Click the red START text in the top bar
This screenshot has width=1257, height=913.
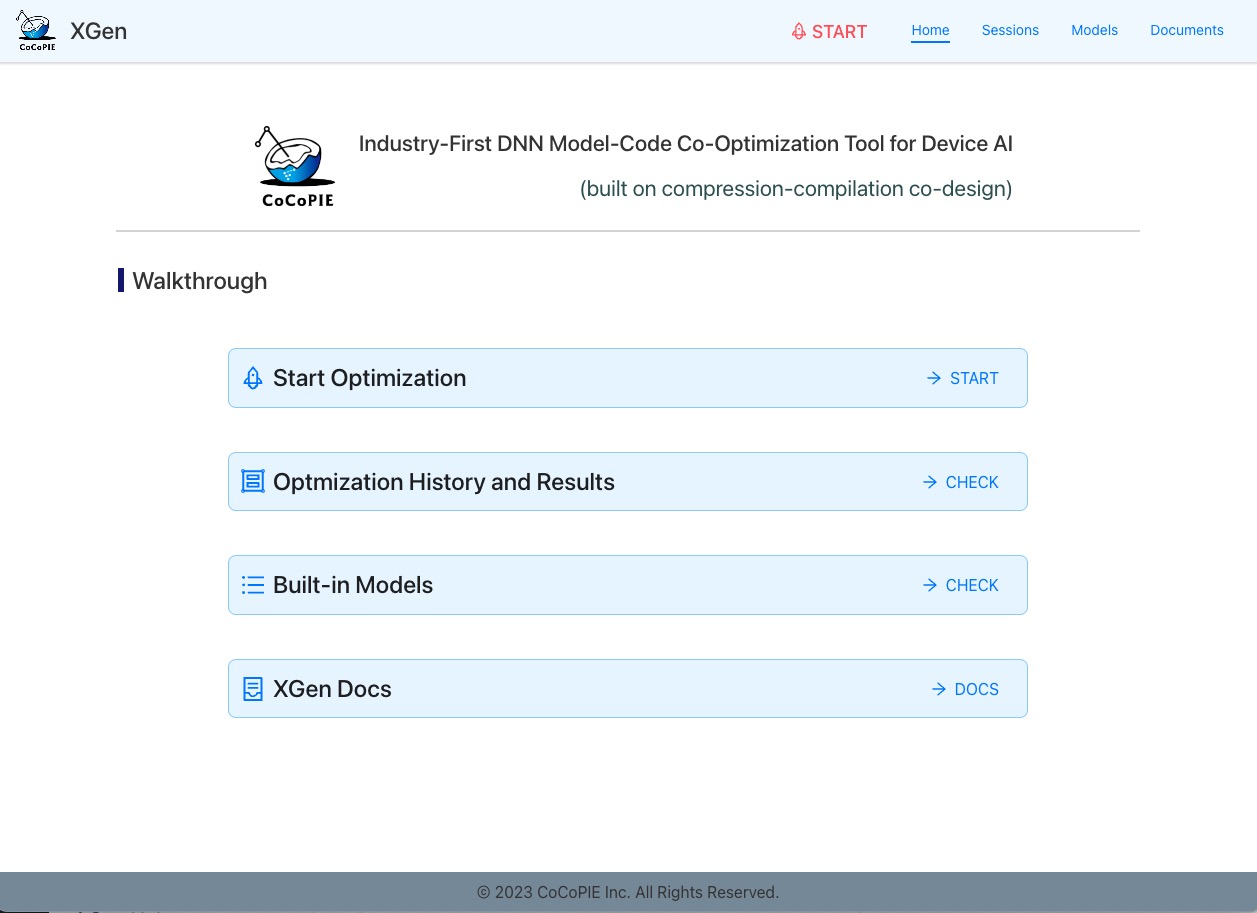coord(839,31)
